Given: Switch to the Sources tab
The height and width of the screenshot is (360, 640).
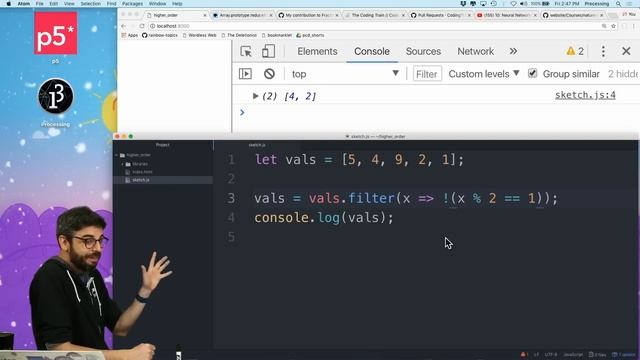Looking at the screenshot, I should tap(423, 51).
